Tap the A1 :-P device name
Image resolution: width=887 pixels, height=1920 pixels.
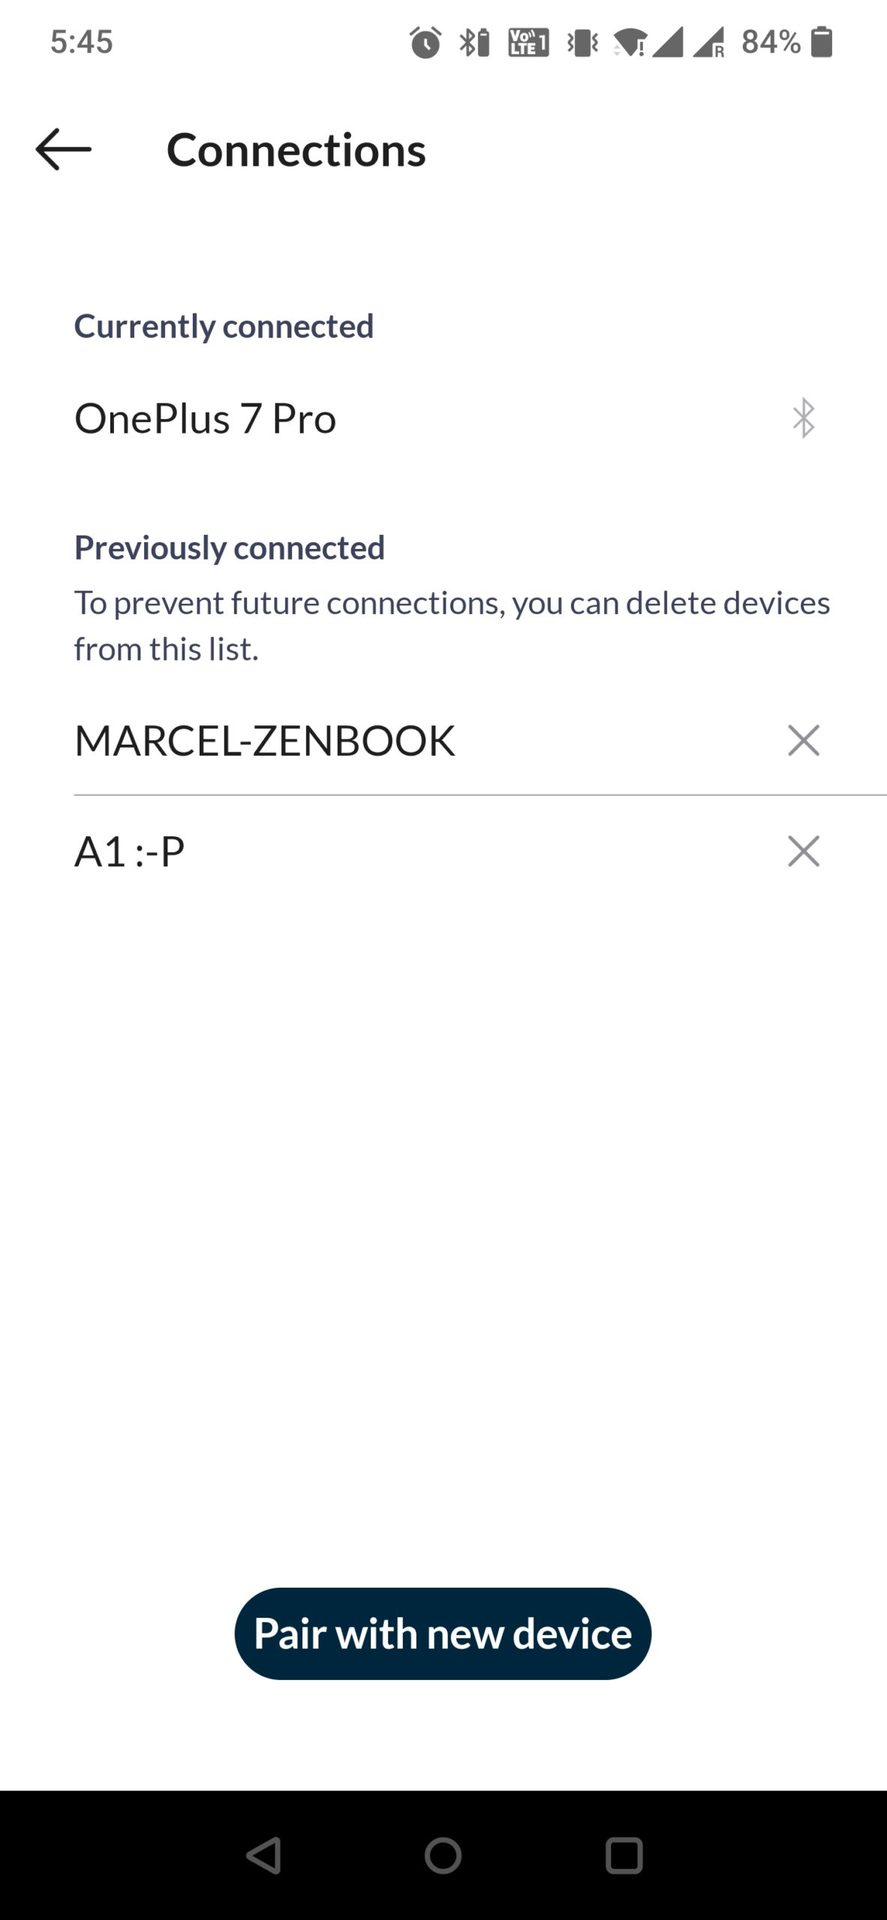pos(129,852)
